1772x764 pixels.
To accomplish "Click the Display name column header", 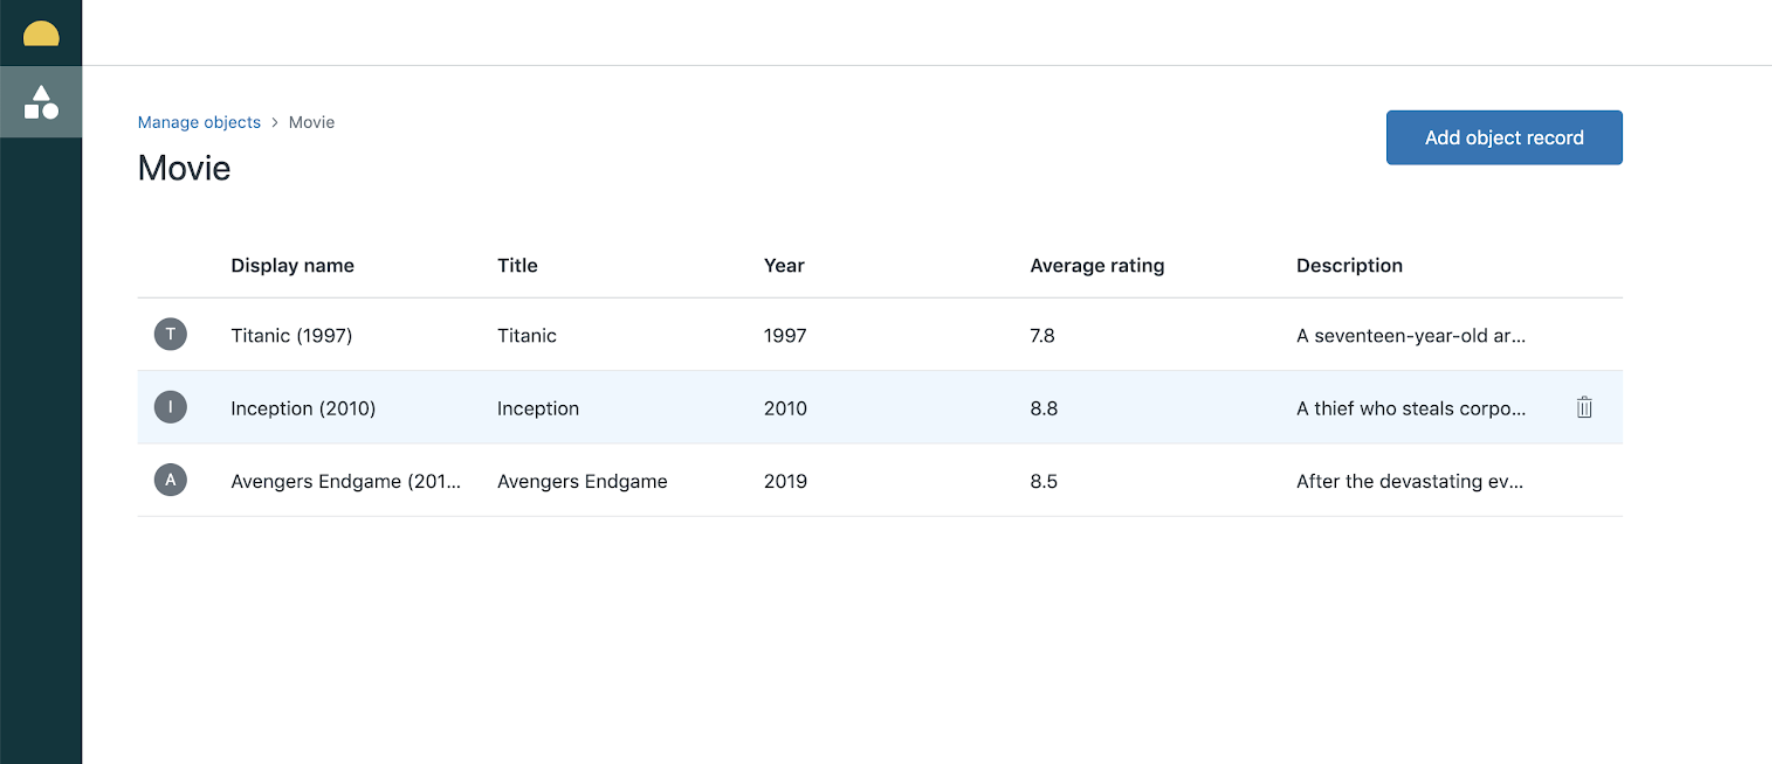I will pyautogui.click(x=292, y=266).
